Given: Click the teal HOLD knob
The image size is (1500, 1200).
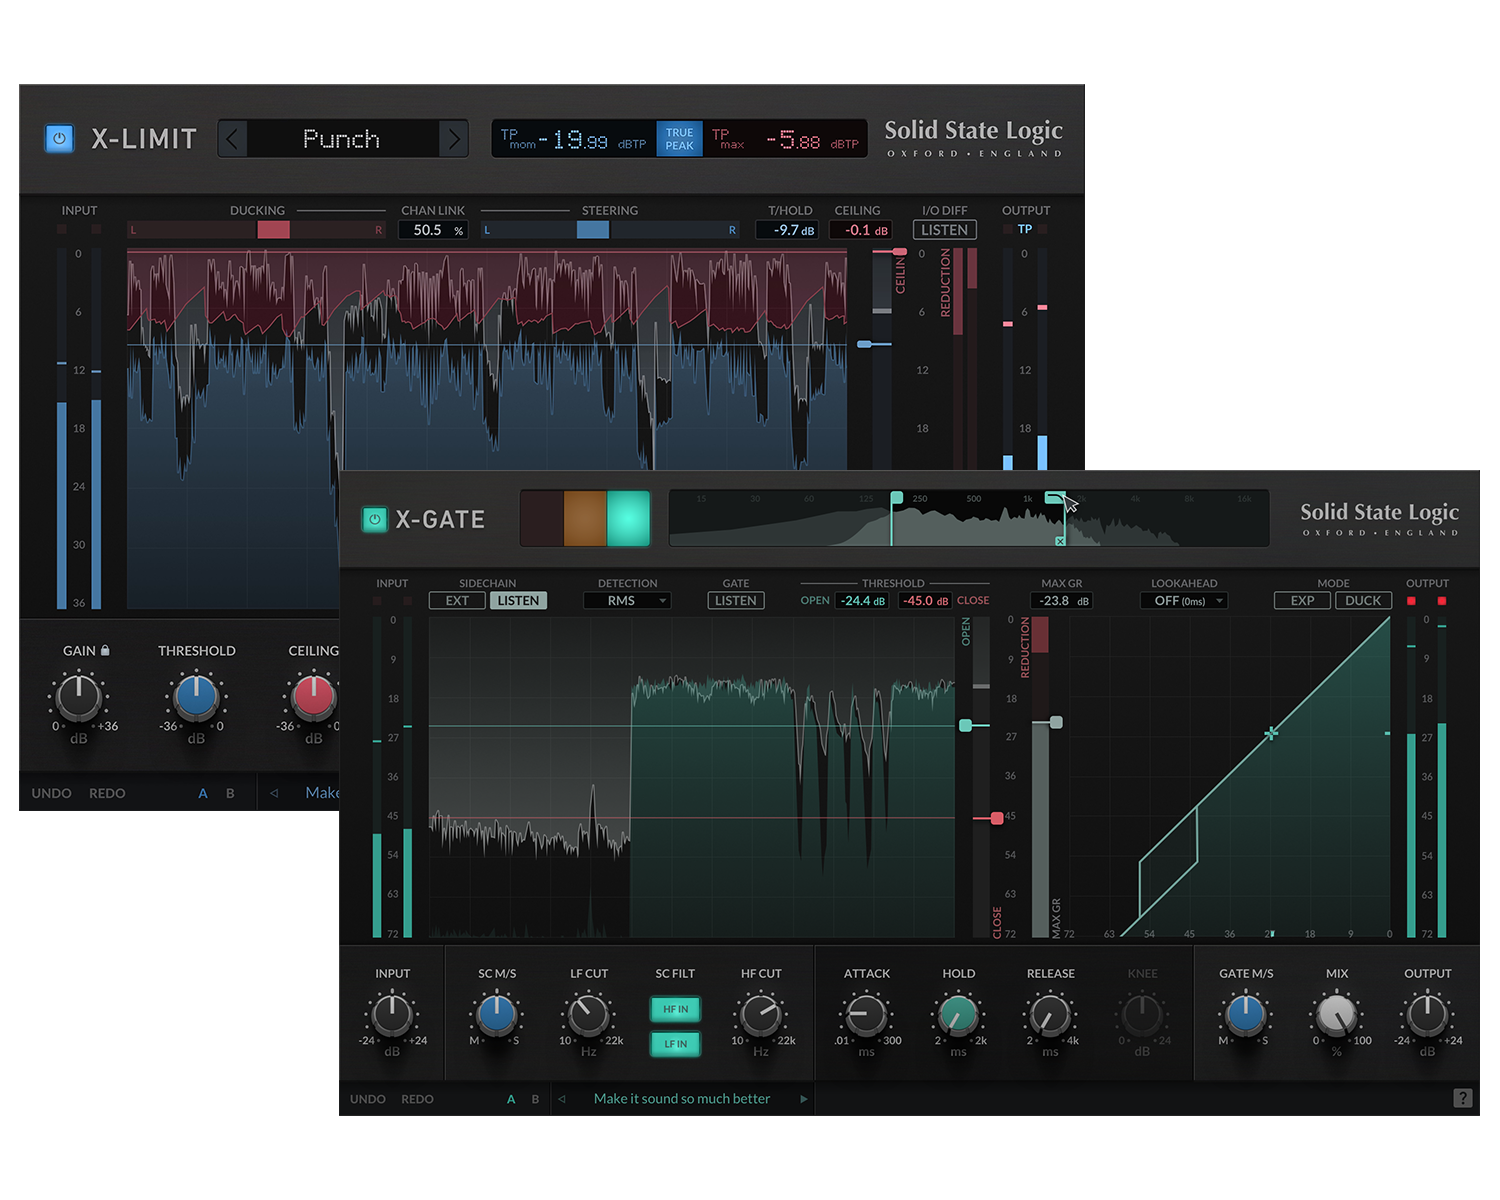Looking at the screenshot, I should [x=958, y=1014].
